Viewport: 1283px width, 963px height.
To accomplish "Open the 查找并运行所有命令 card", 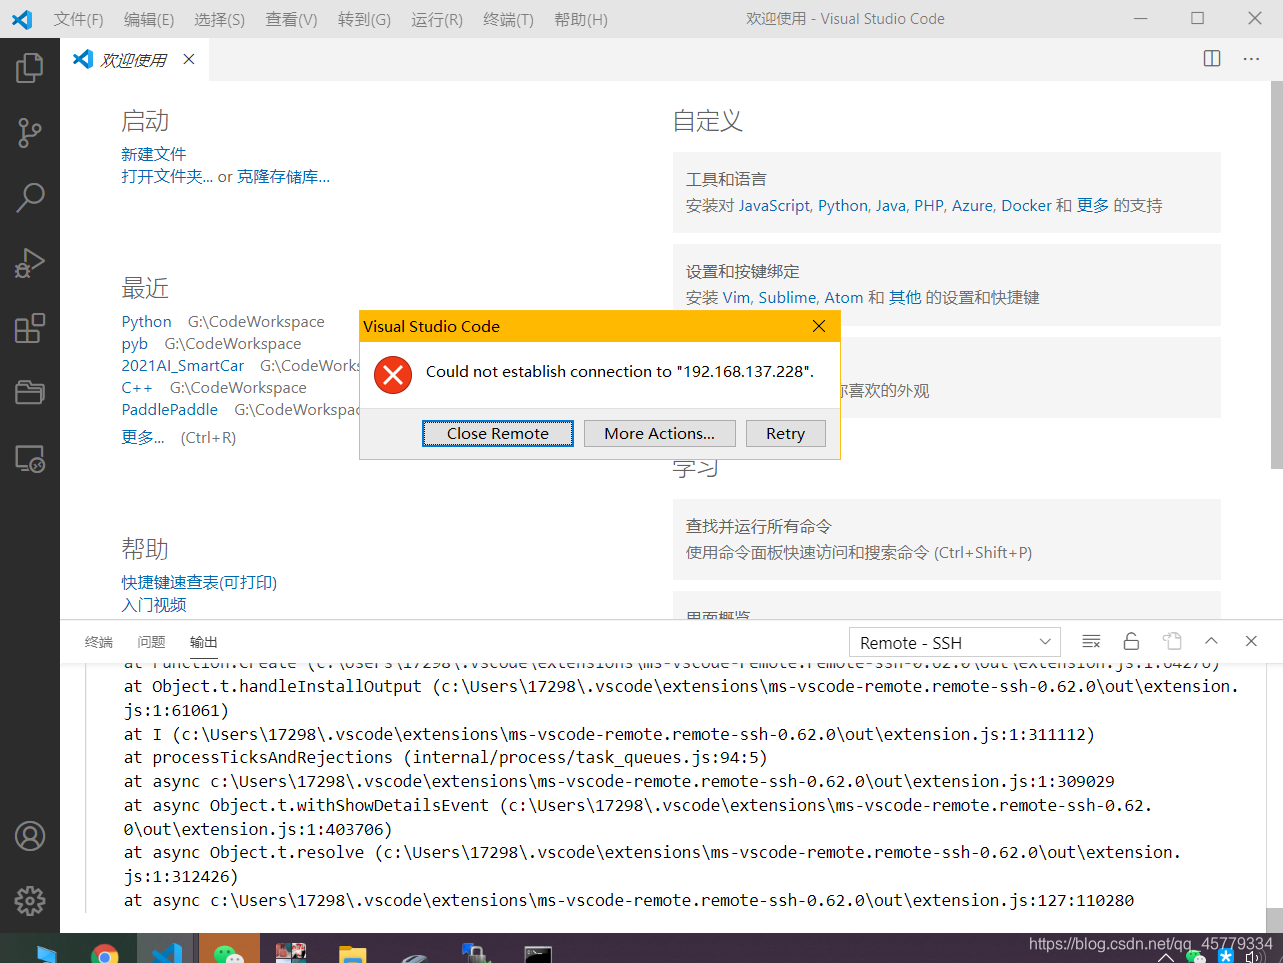I will click(x=946, y=539).
